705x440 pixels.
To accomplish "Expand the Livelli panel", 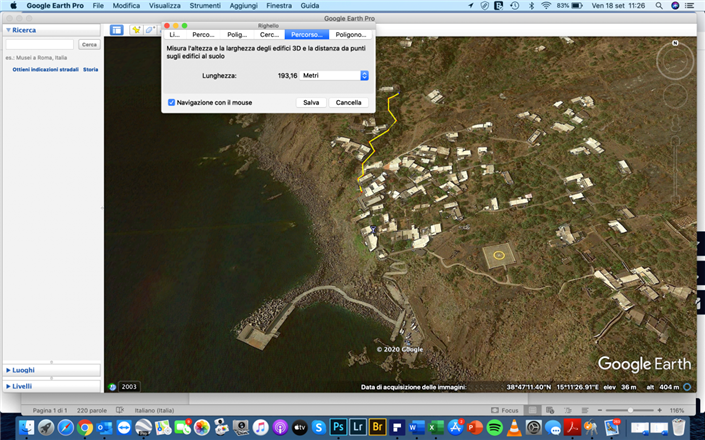I will point(8,386).
